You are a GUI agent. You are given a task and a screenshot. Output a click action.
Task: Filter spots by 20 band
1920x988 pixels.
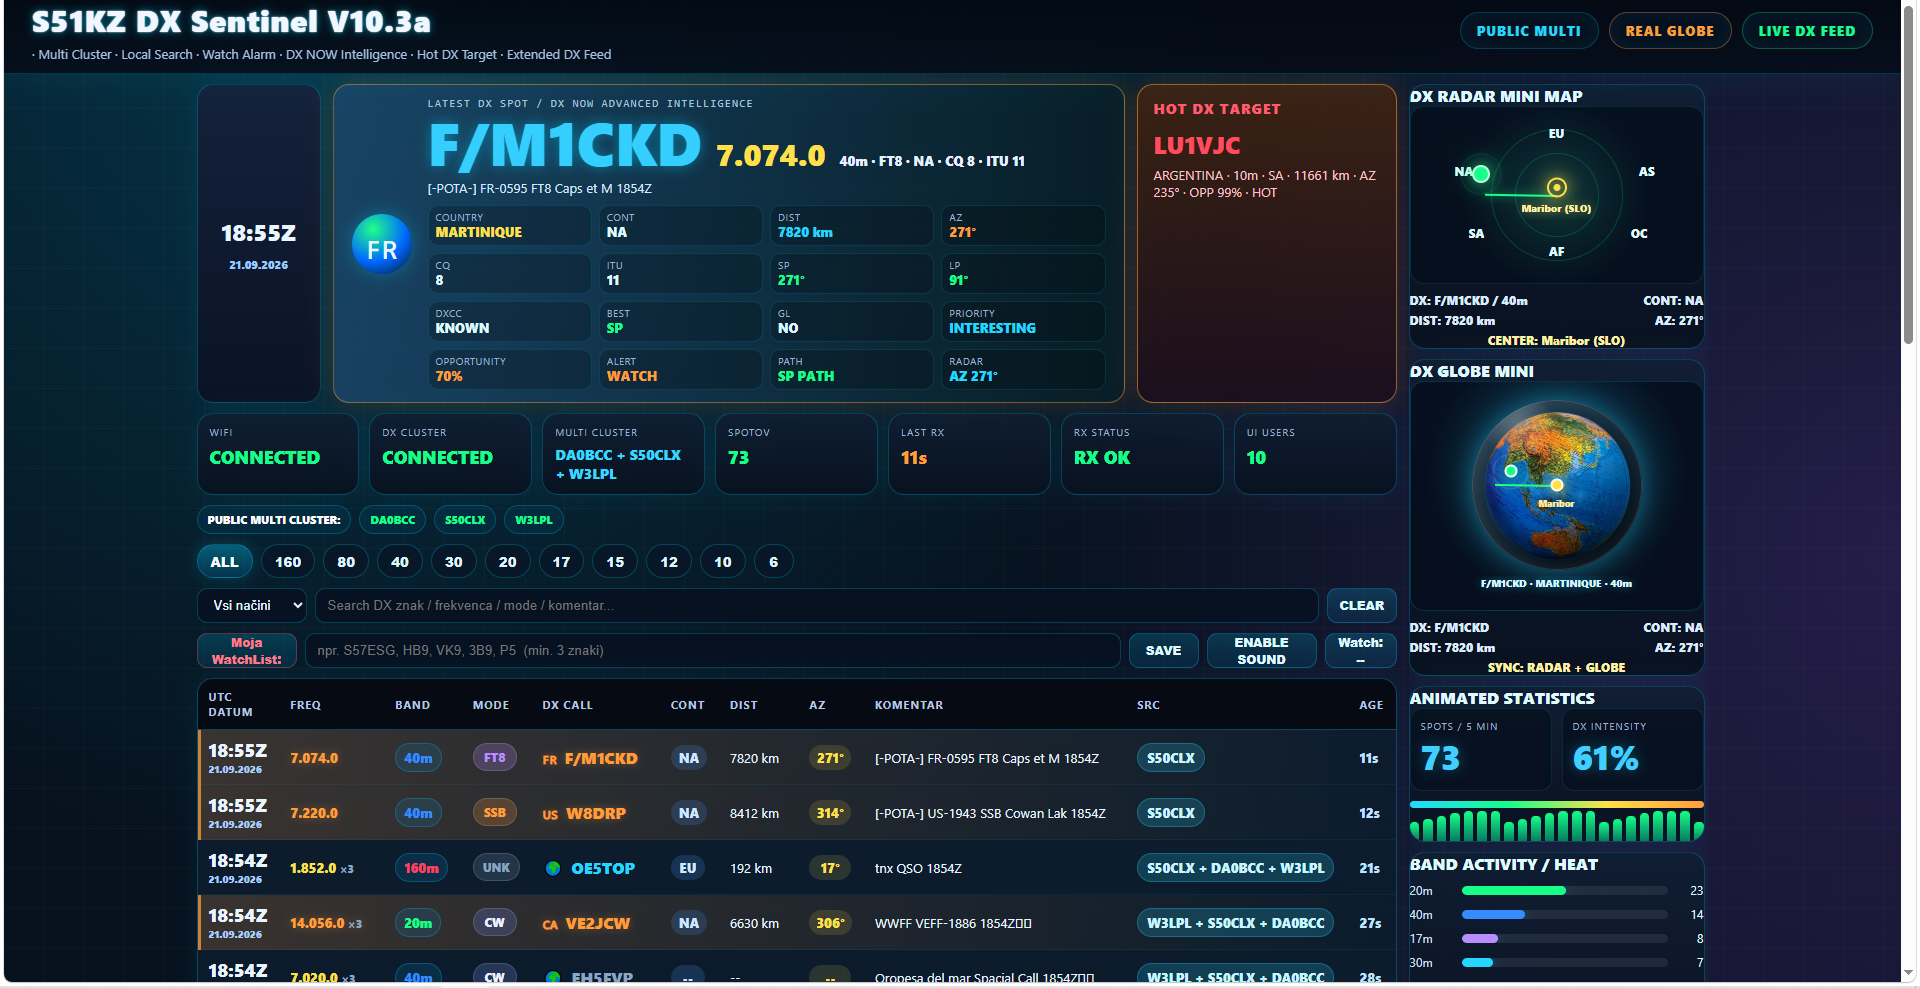pos(508,562)
